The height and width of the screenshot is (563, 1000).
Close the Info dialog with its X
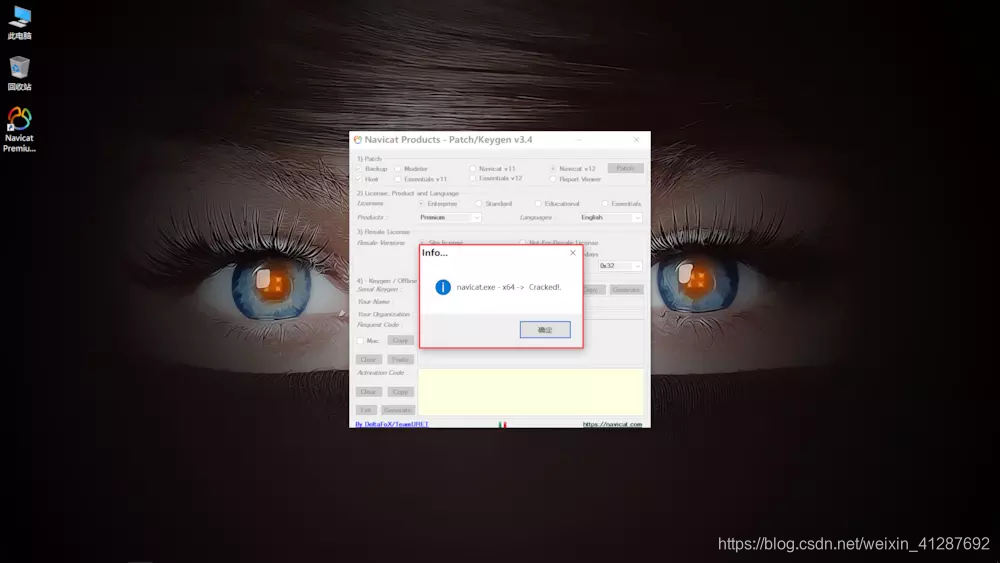(x=573, y=252)
